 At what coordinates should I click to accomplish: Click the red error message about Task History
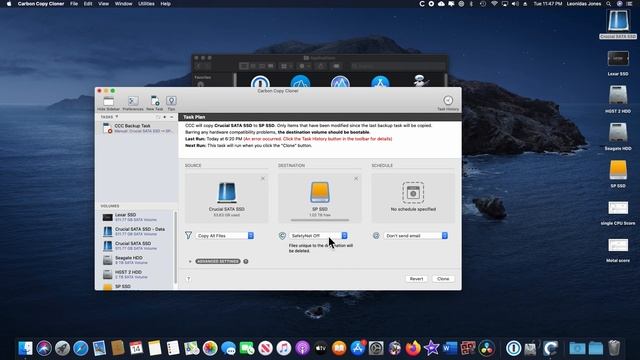pos(318,139)
